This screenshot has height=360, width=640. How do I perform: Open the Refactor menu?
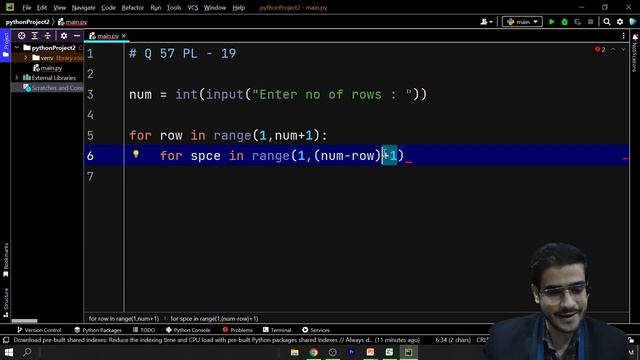pos(133,7)
